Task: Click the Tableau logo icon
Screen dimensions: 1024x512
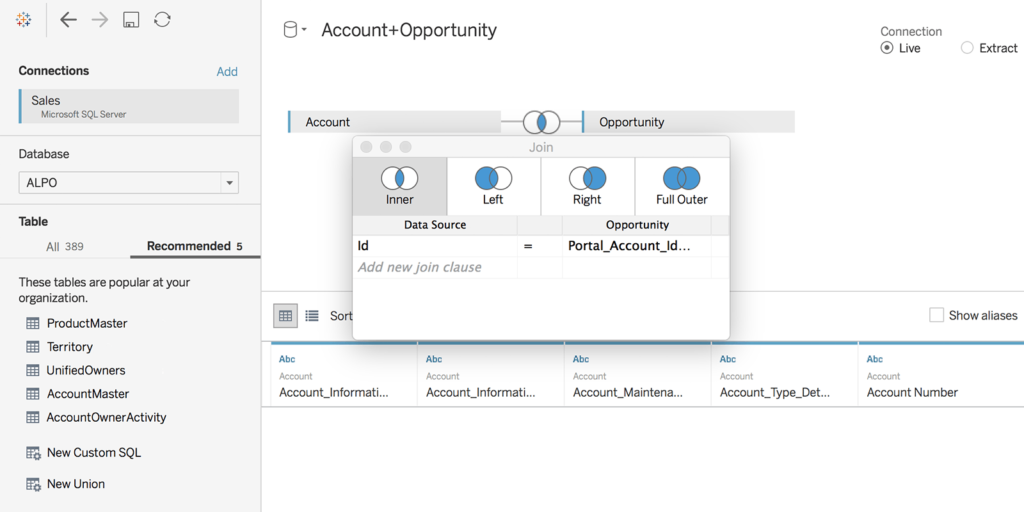Action: point(23,20)
